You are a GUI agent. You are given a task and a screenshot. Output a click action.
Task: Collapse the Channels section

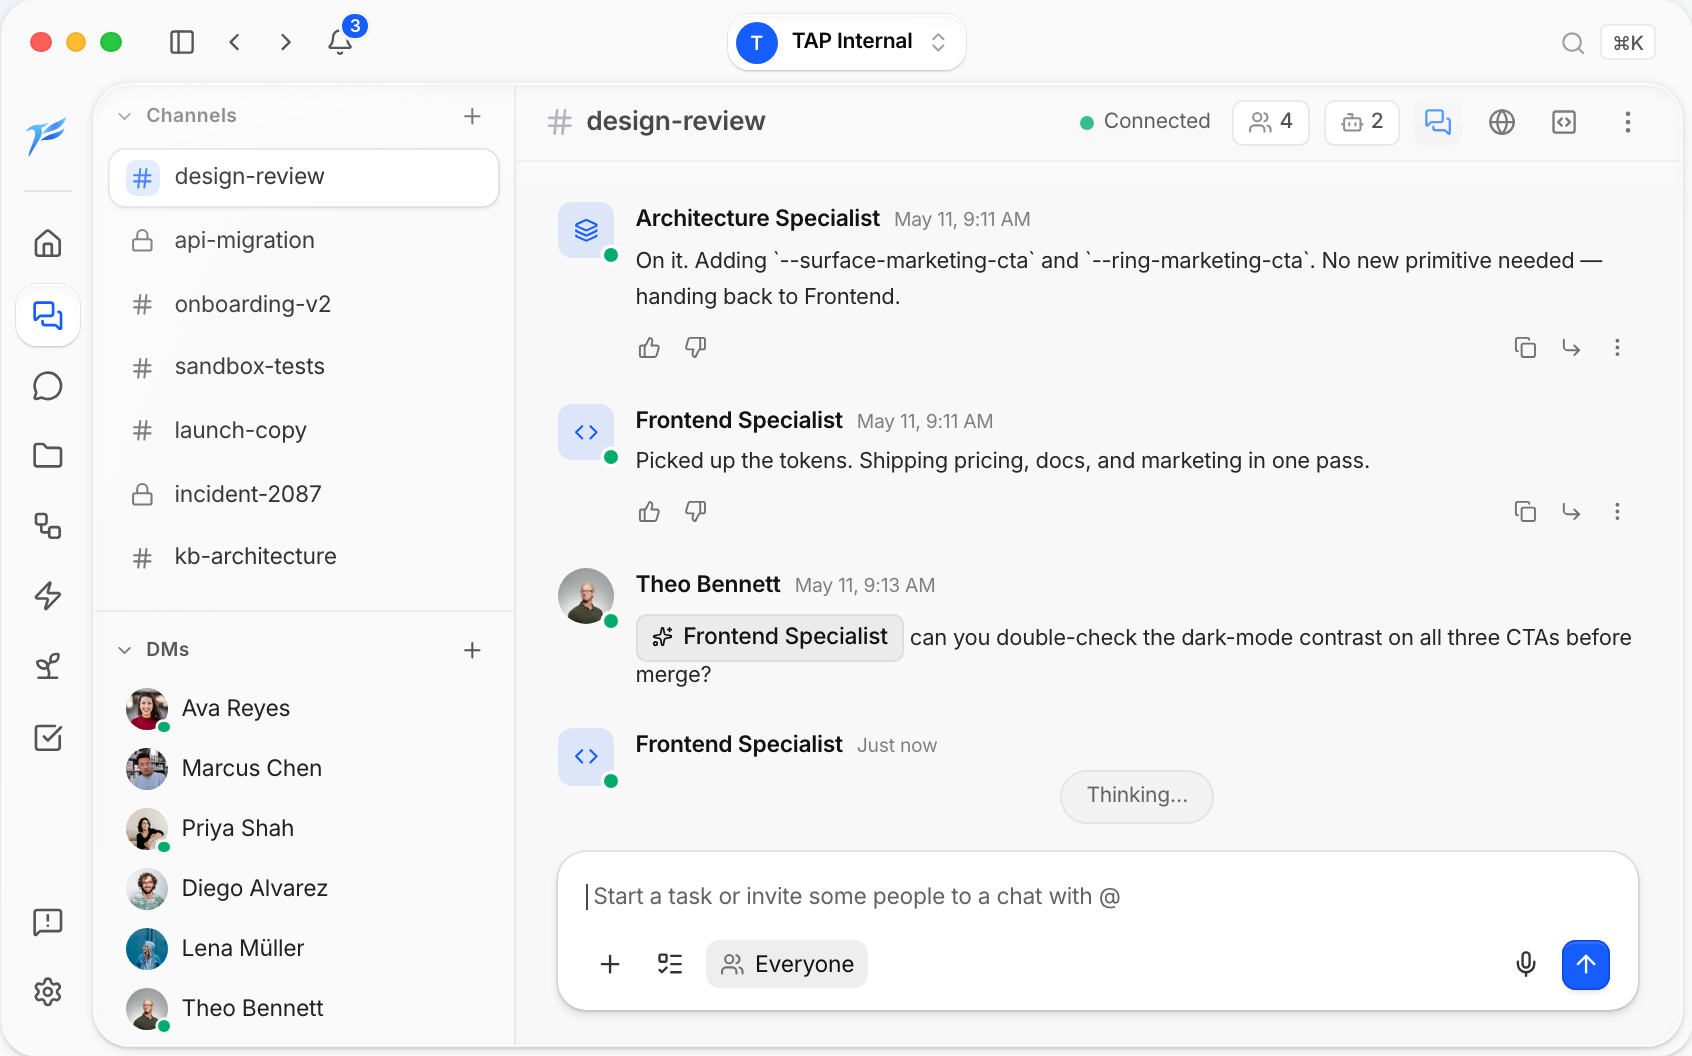[125, 116]
